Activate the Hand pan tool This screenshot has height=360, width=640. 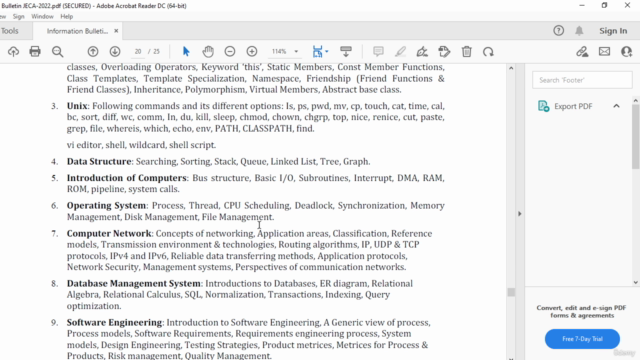(208, 51)
